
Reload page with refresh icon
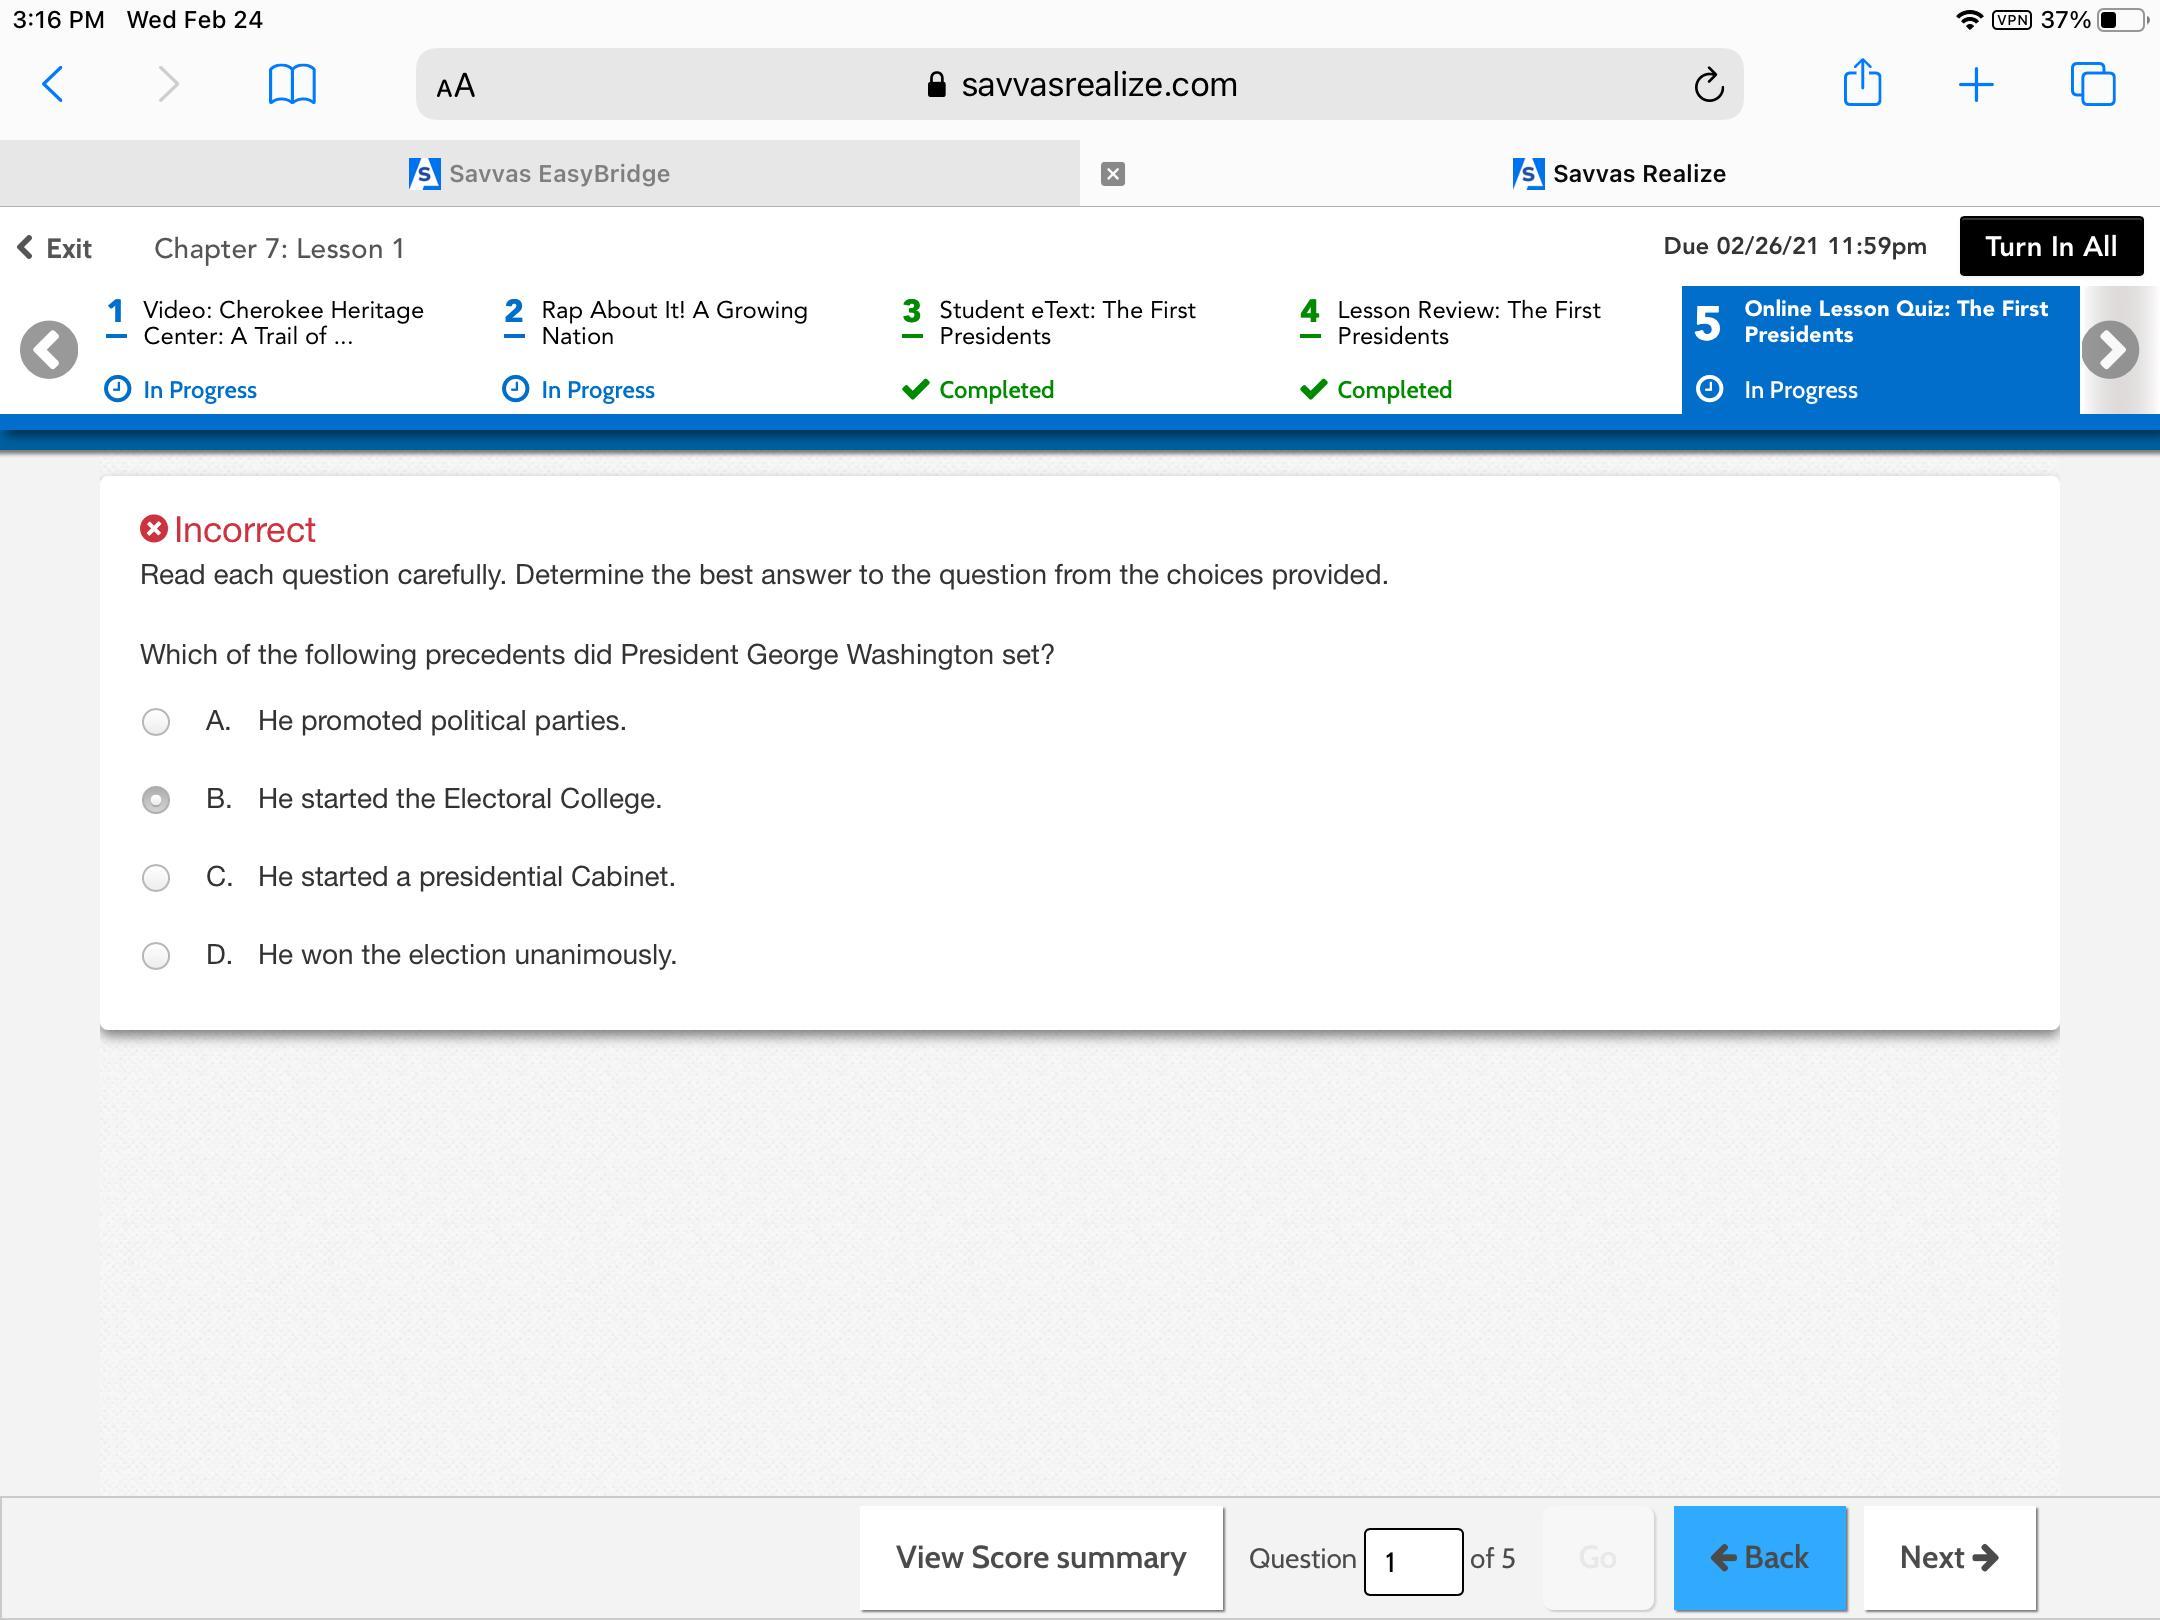(x=1709, y=85)
